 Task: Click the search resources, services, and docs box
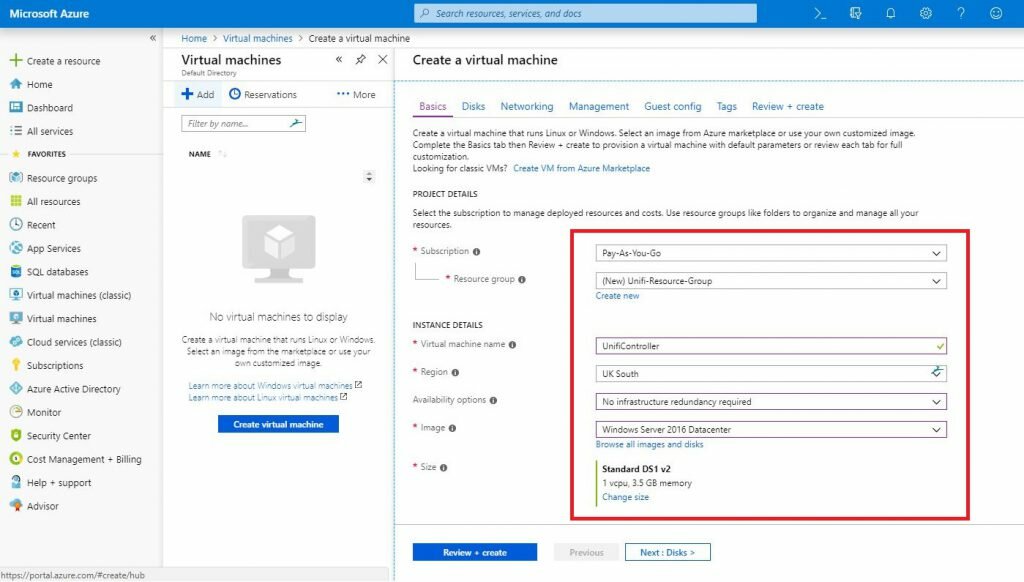(585, 13)
